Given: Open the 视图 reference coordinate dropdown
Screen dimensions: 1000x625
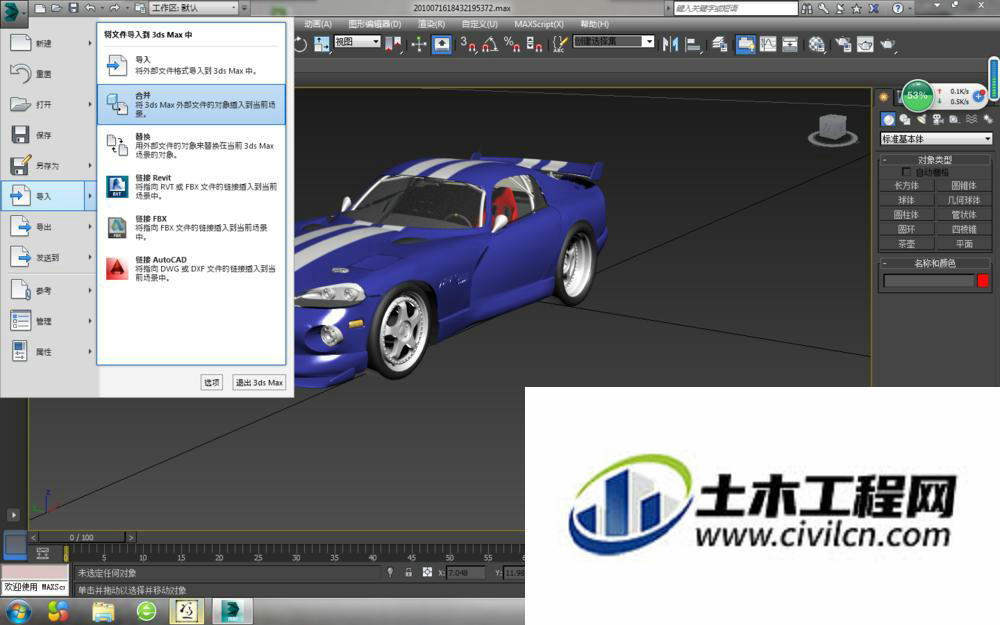Looking at the screenshot, I should coord(357,41).
